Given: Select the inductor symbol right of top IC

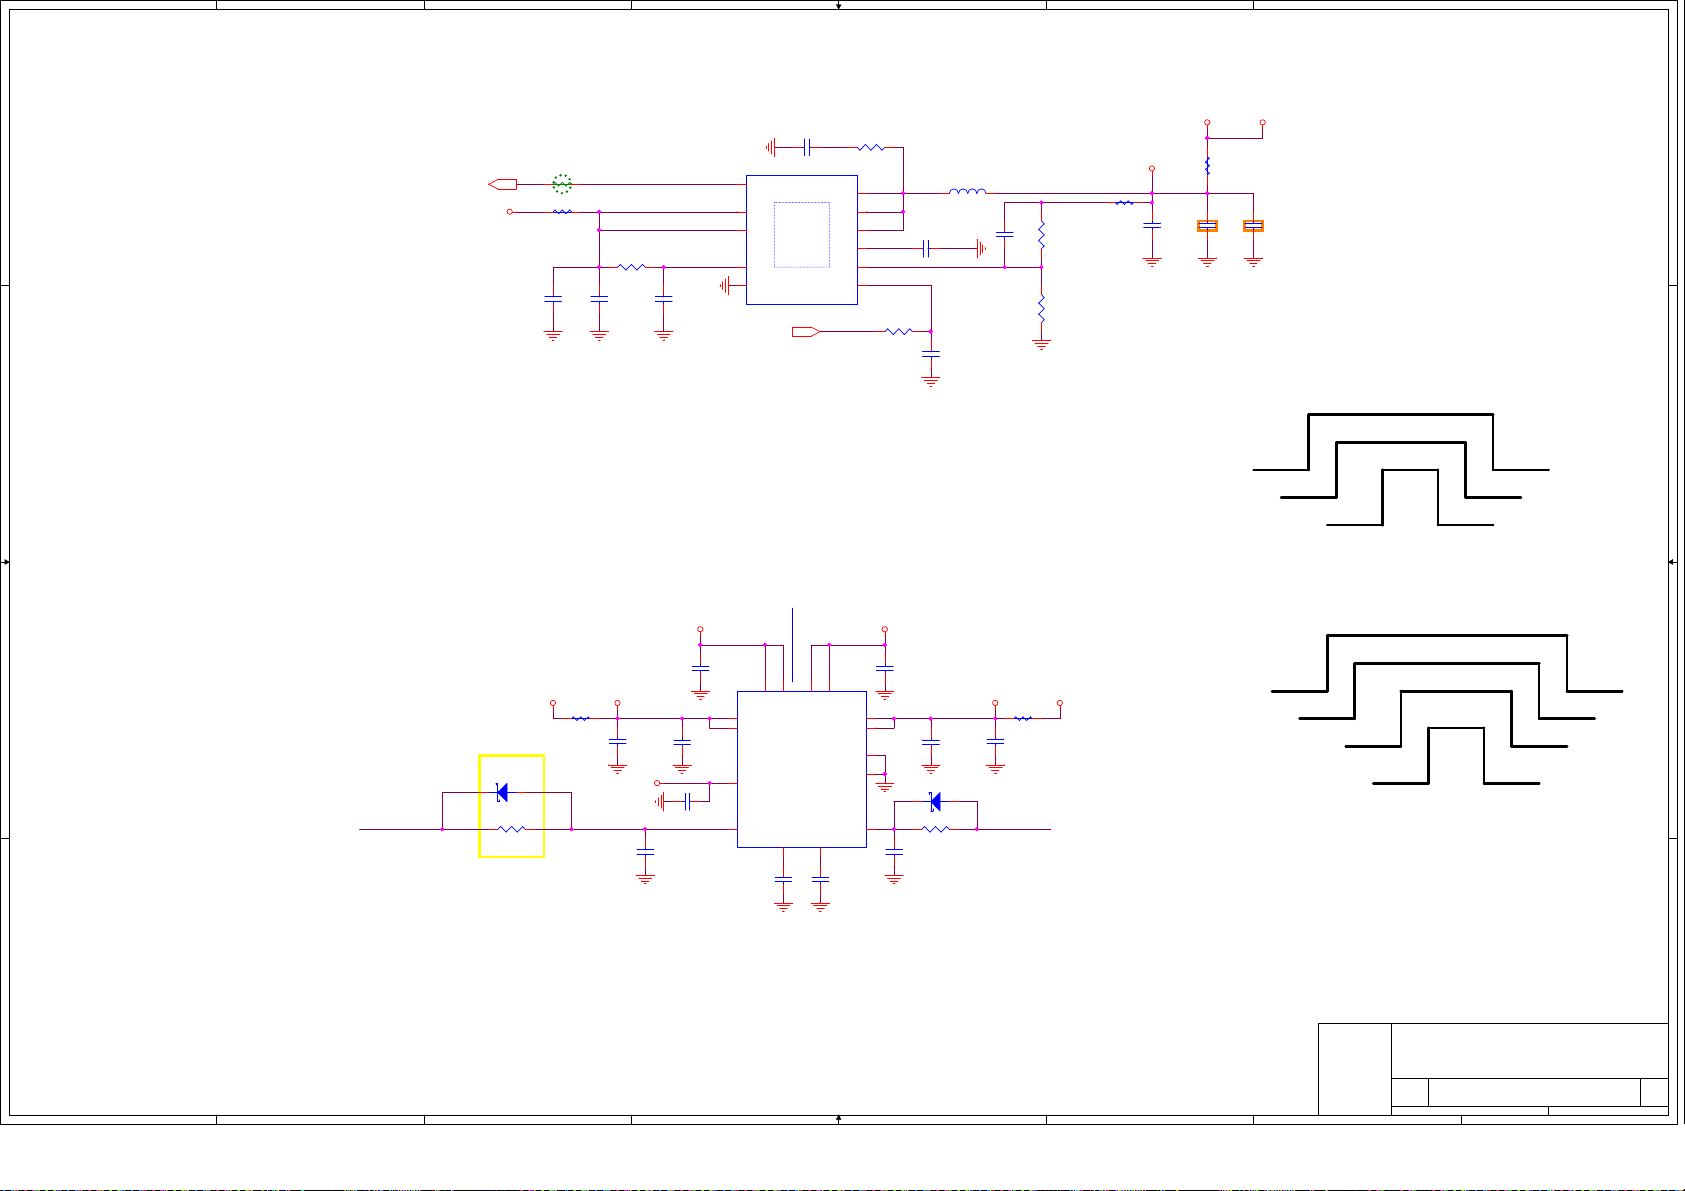Looking at the screenshot, I should (967, 192).
